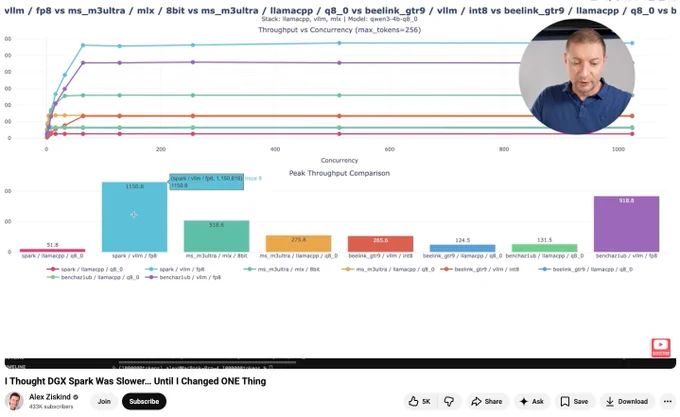
Task: Click the presenter webcam circle overlay
Action: click(577, 76)
